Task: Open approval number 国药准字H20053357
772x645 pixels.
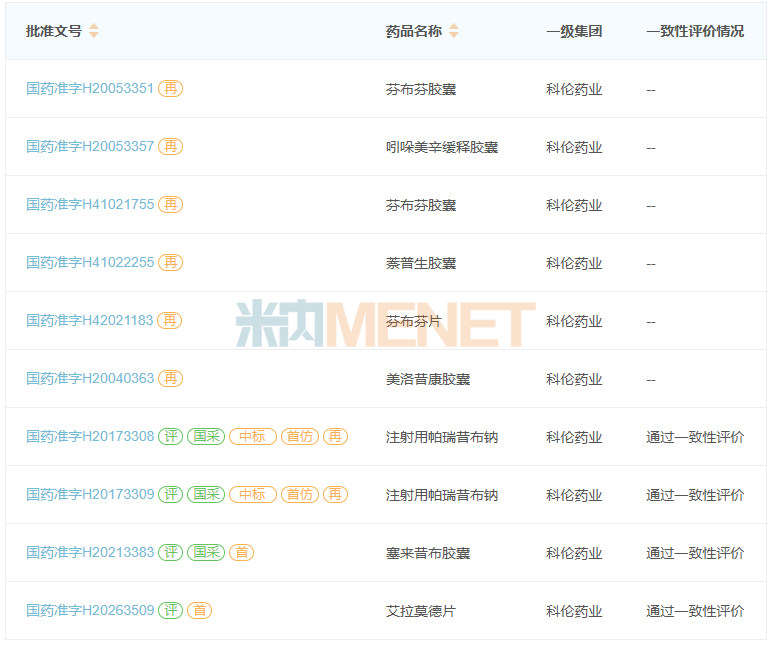Action: pos(90,147)
